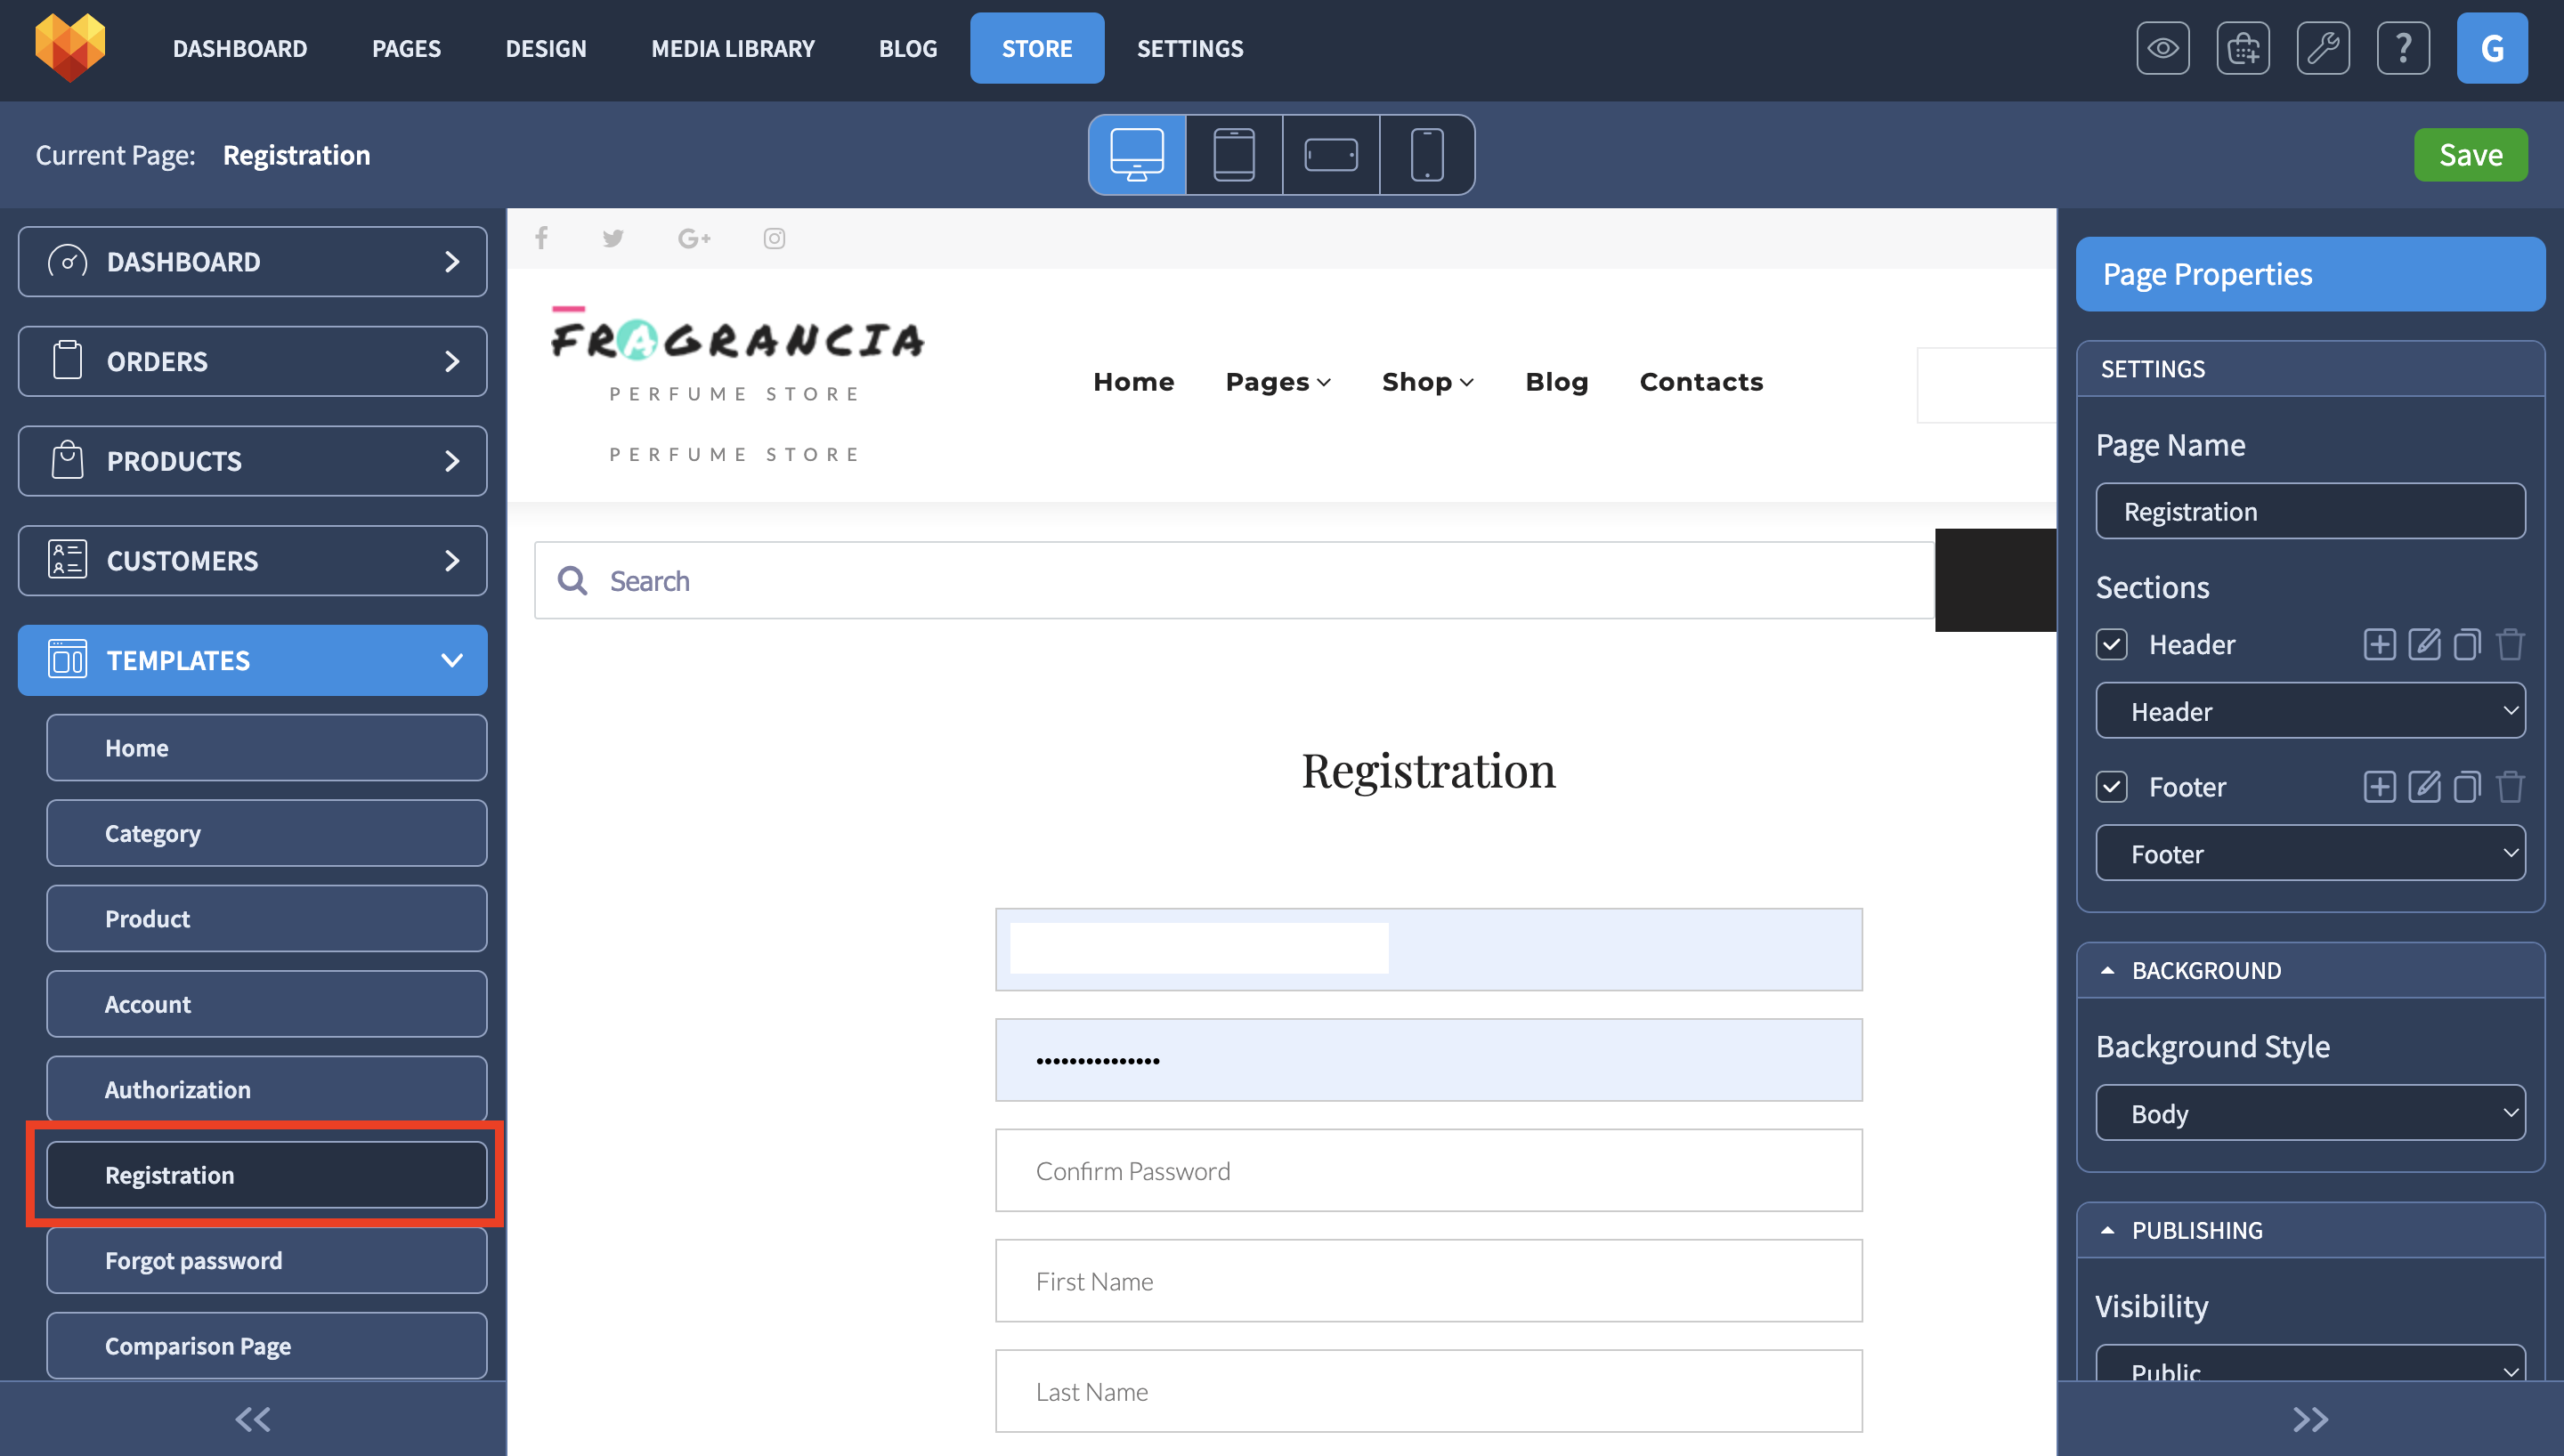The height and width of the screenshot is (1456, 2564).
Task: Go to DASHBOARD in top navigation
Action: (x=240, y=48)
